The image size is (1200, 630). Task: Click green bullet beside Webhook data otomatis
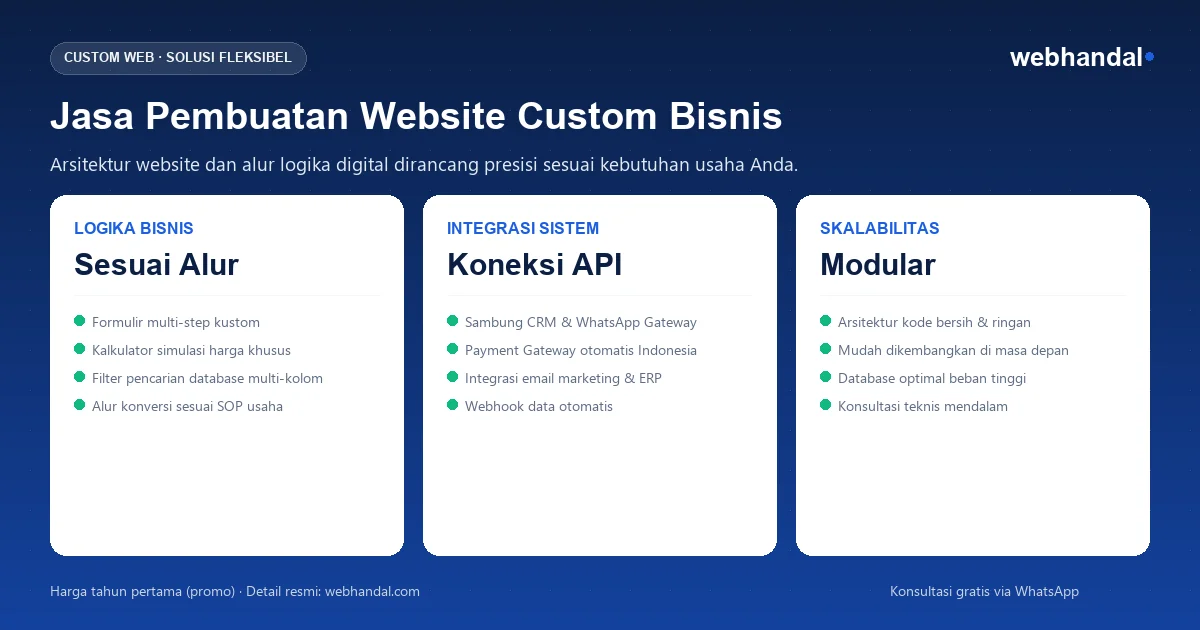453,405
